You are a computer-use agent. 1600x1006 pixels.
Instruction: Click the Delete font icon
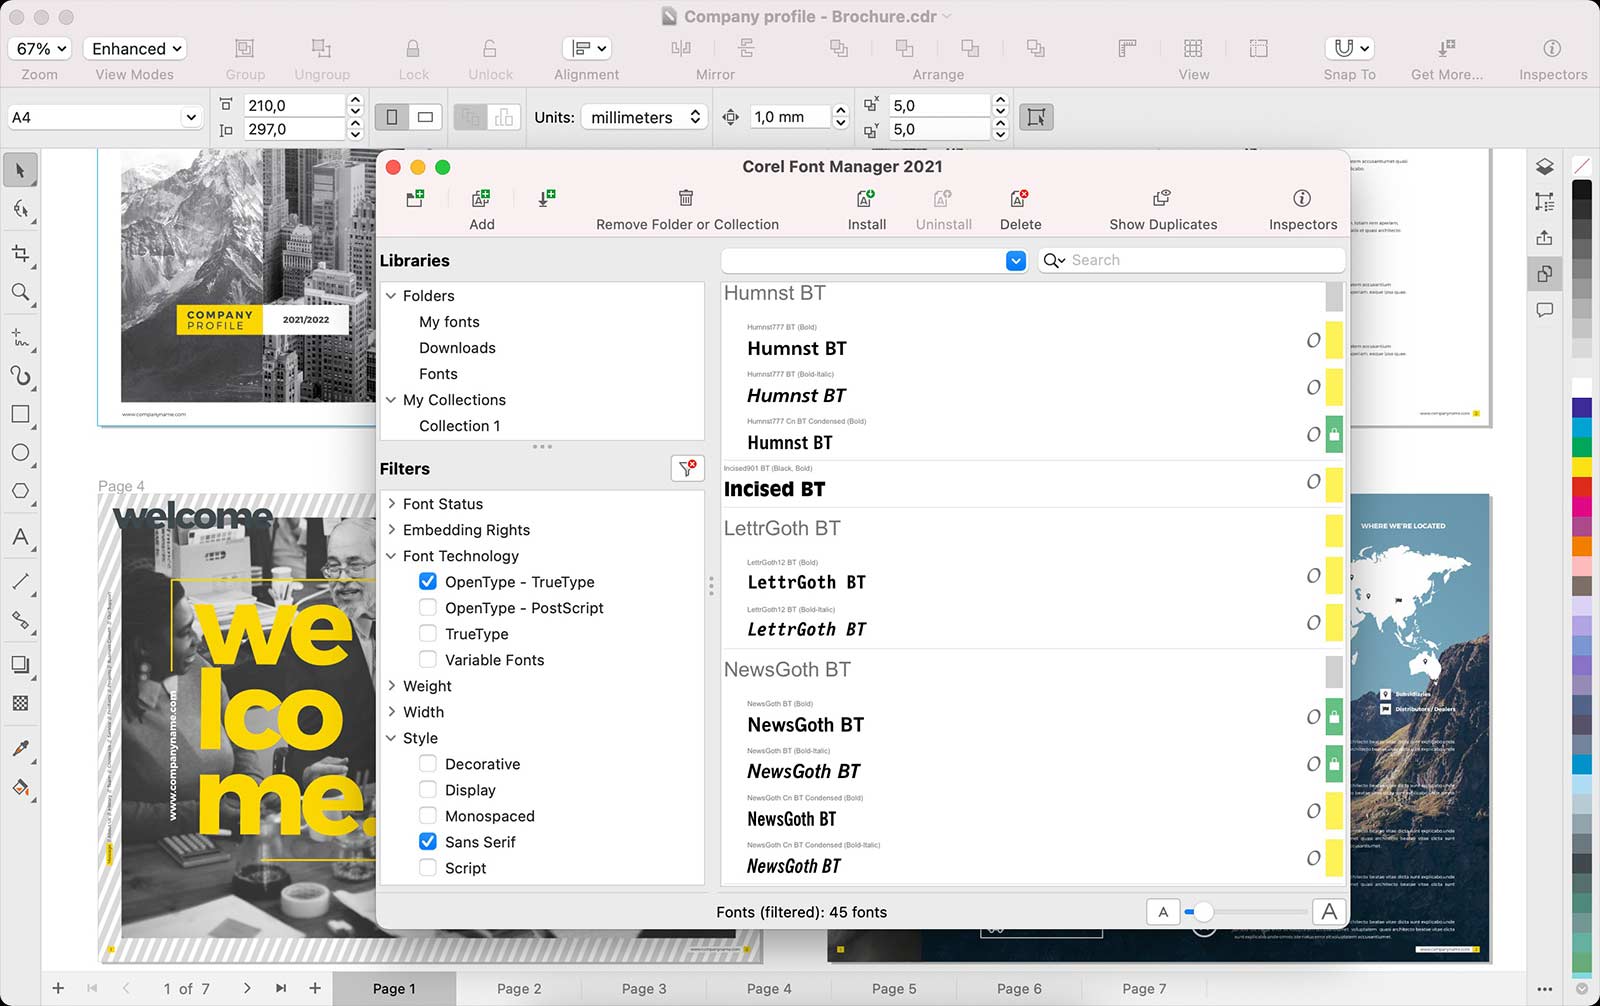coord(1019,198)
